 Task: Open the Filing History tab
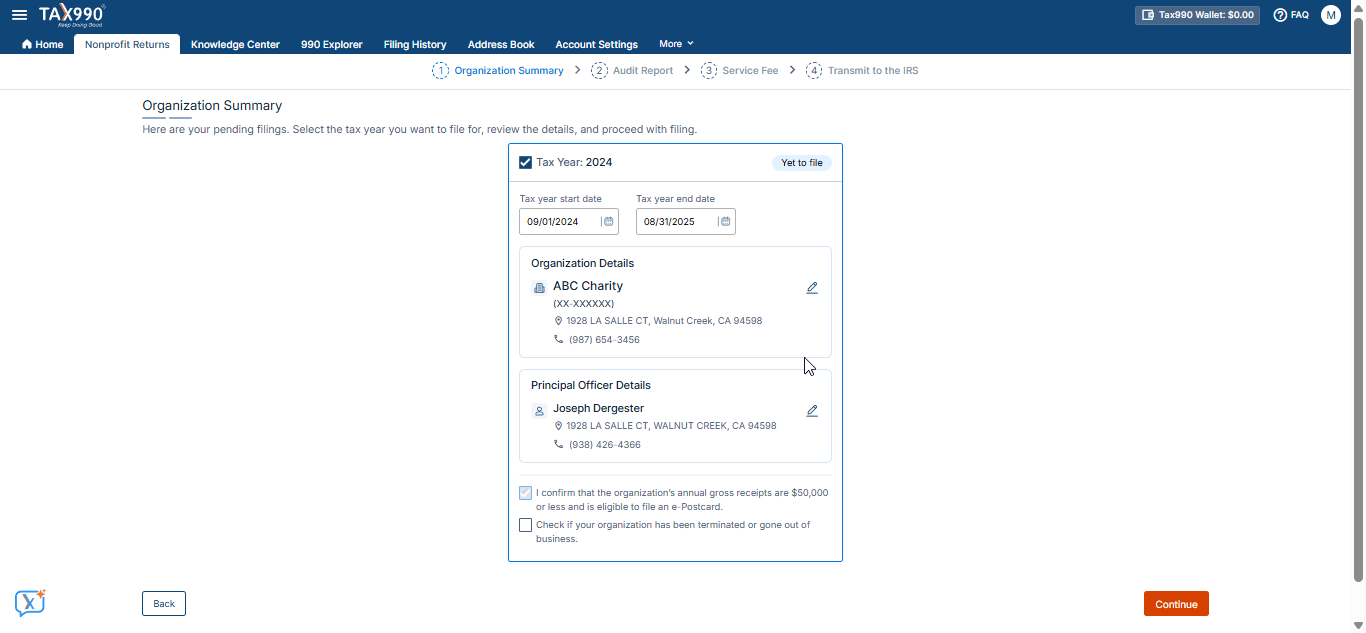[x=415, y=44]
